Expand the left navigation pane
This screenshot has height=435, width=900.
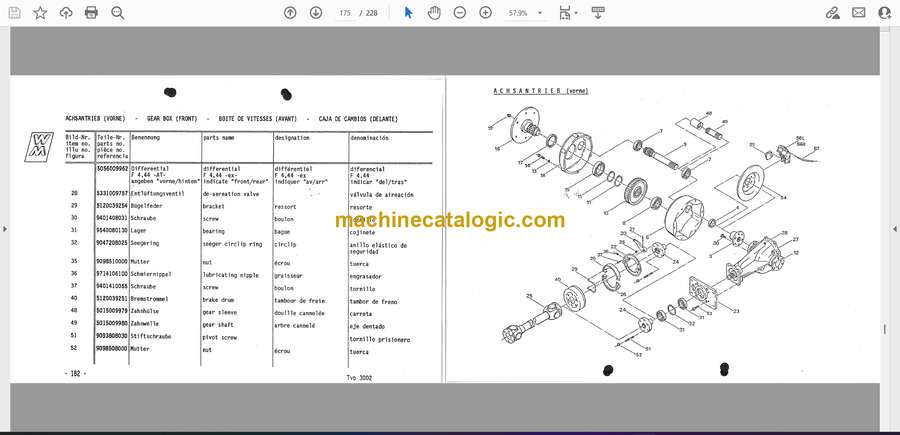pyautogui.click(x=5, y=229)
